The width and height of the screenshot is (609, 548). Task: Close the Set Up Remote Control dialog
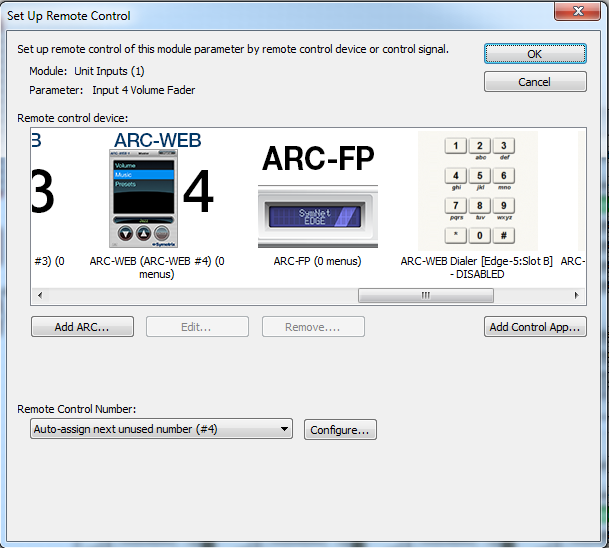(578, 10)
